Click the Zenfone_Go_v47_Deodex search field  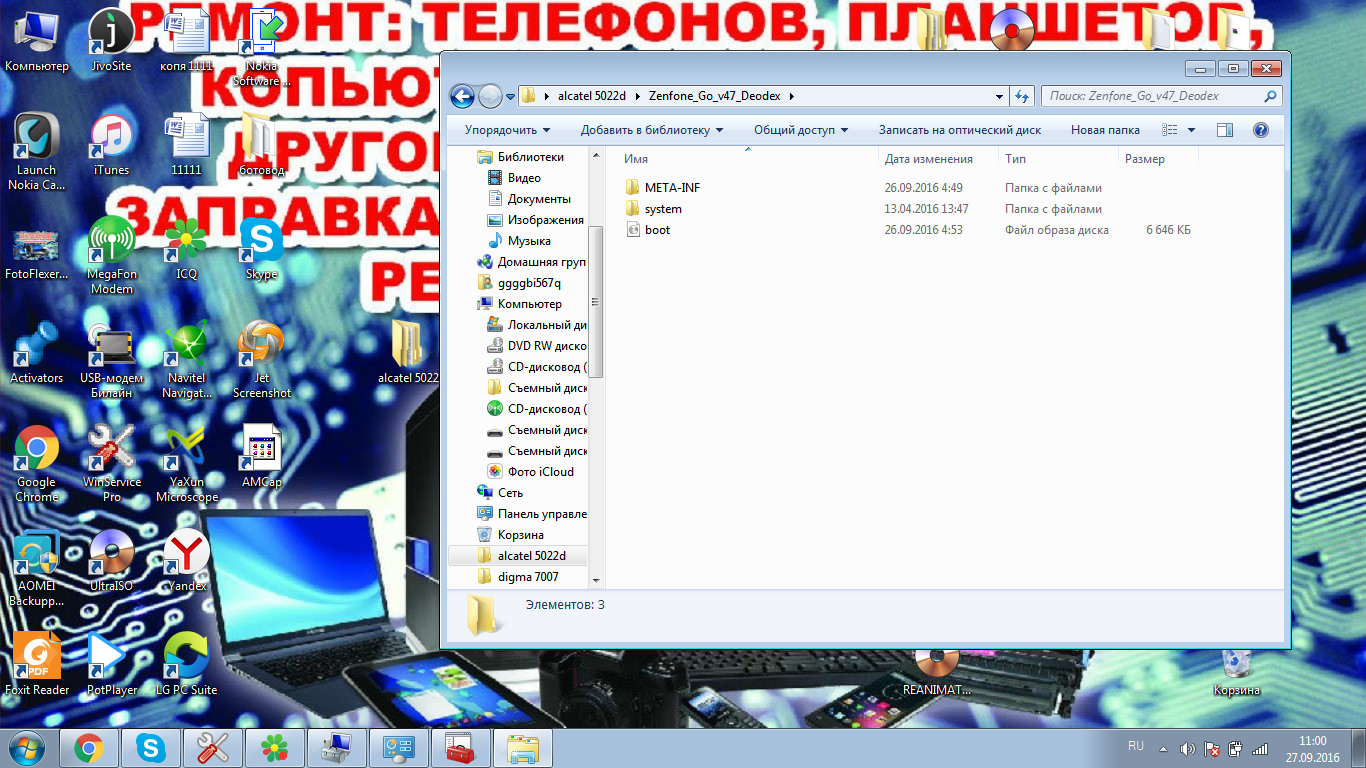(1153, 96)
